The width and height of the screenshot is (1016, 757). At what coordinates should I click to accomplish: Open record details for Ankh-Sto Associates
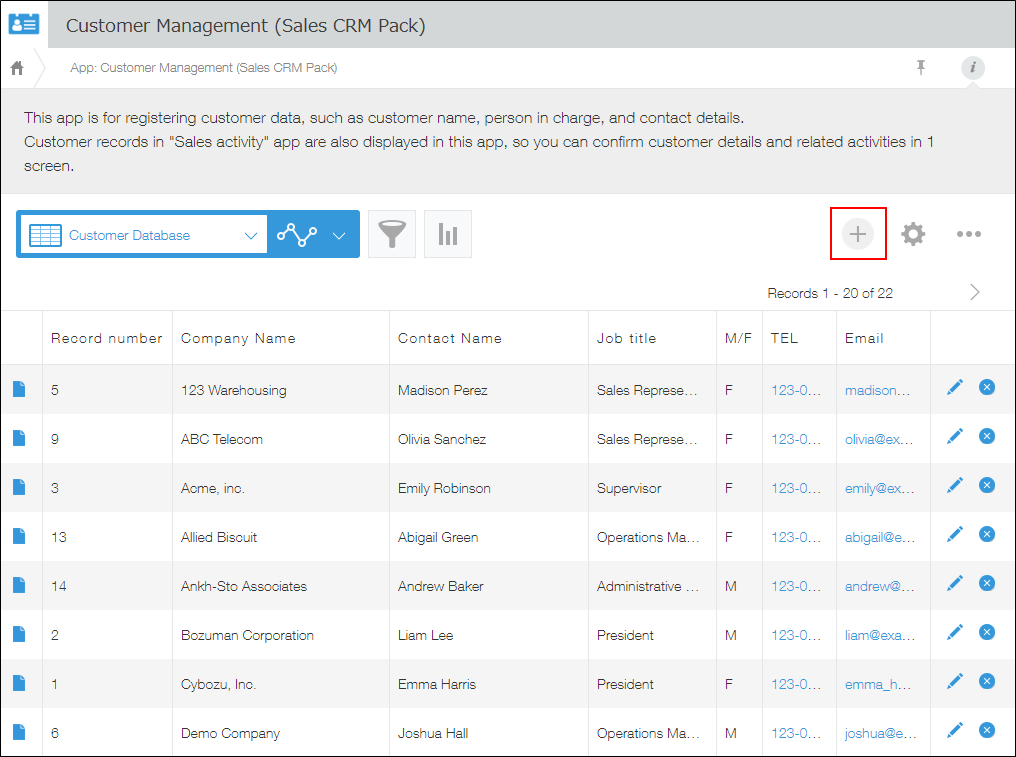[x=19, y=585]
